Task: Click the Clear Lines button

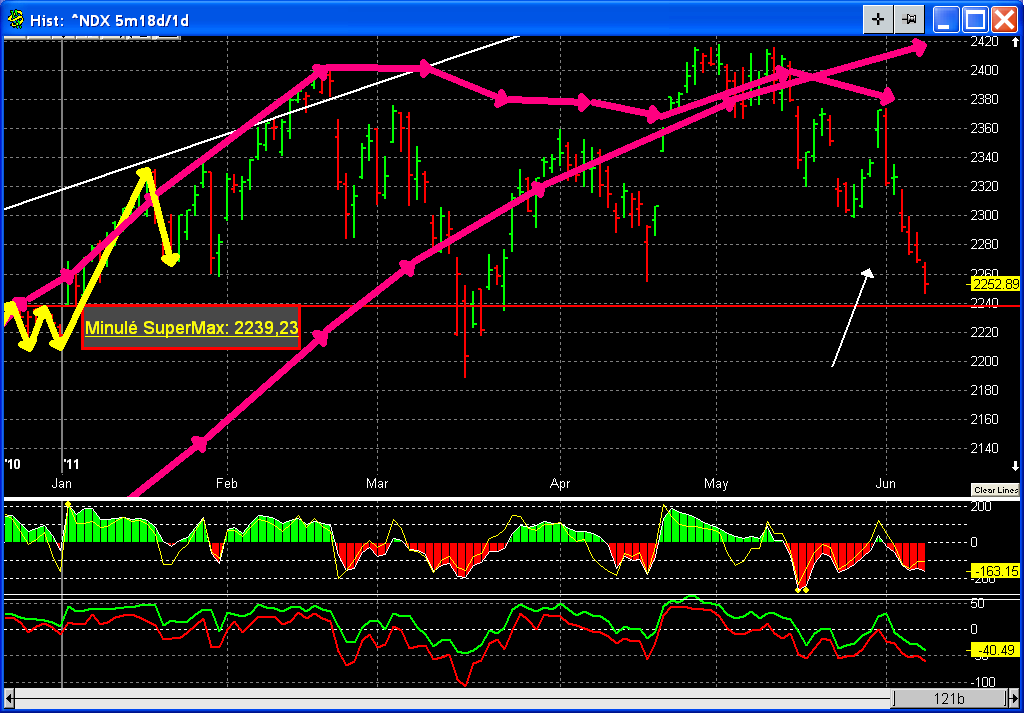Action: (x=996, y=490)
